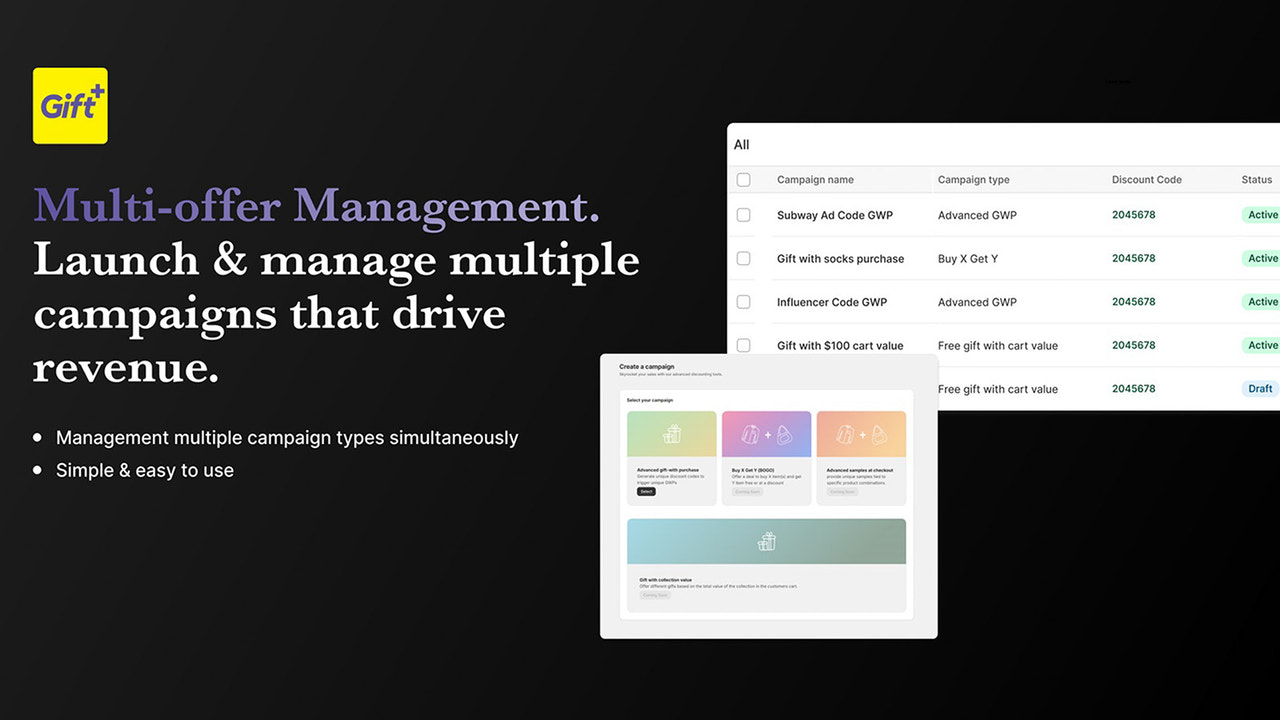Switch to the All tab
Screen dimensions: 1280x720
click(741, 145)
